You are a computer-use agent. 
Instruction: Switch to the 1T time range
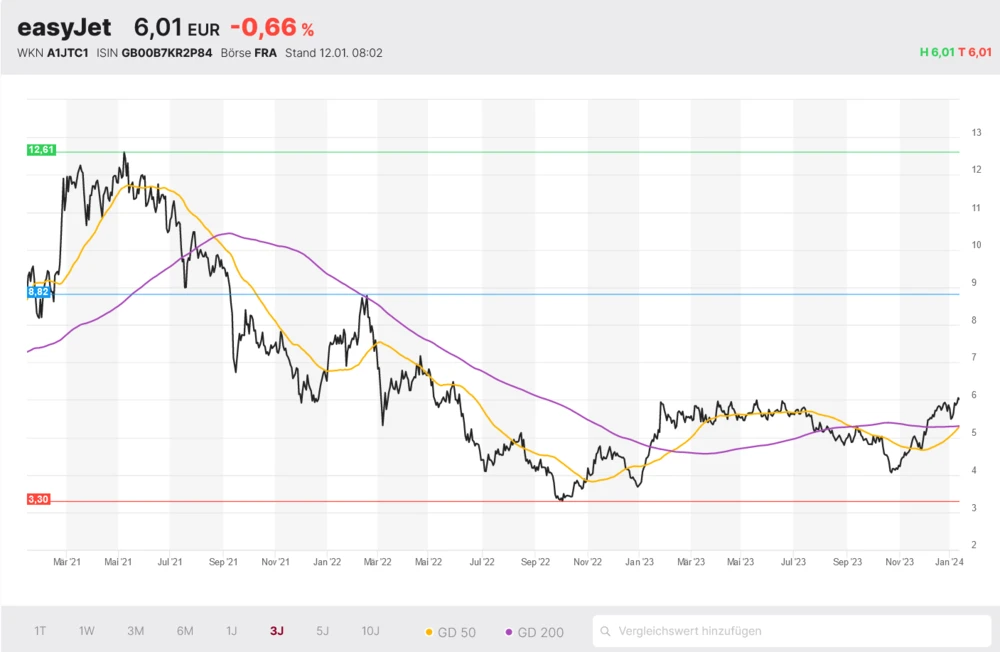point(40,631)
